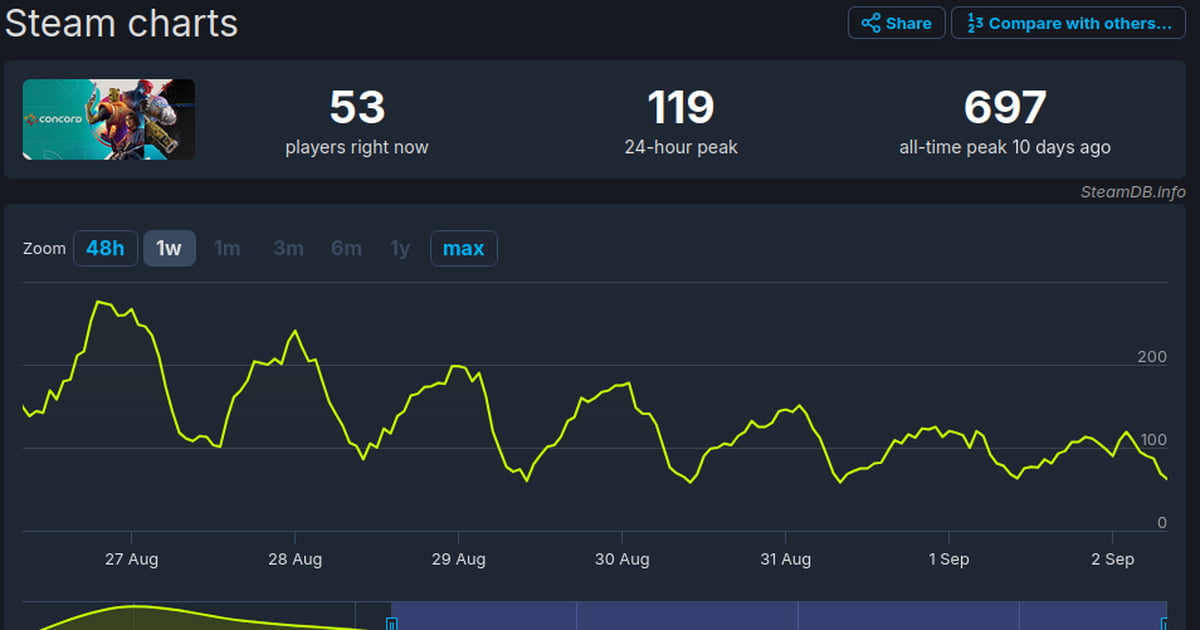Open Compare with others option
Viewport: 1200px width, 630px height.
1068,23
